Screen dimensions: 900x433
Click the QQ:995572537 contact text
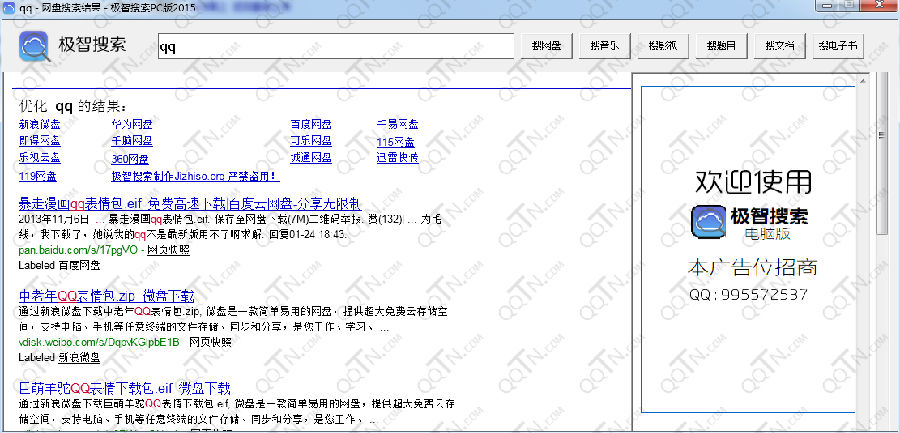pos(748,295)
